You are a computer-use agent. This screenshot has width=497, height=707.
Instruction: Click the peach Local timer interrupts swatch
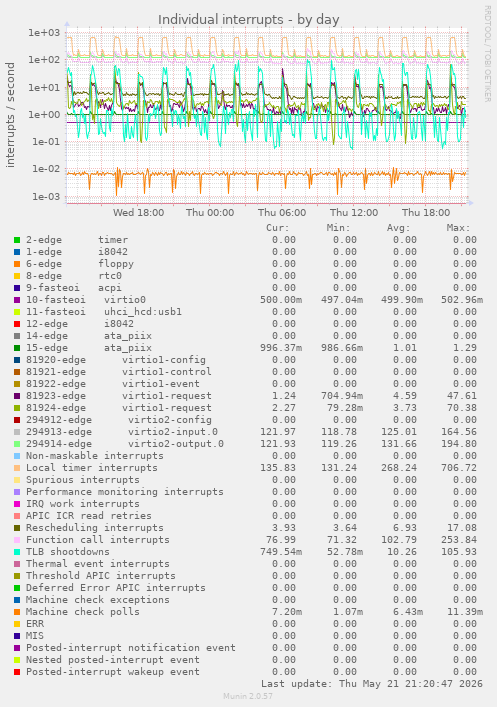point(17,468)
